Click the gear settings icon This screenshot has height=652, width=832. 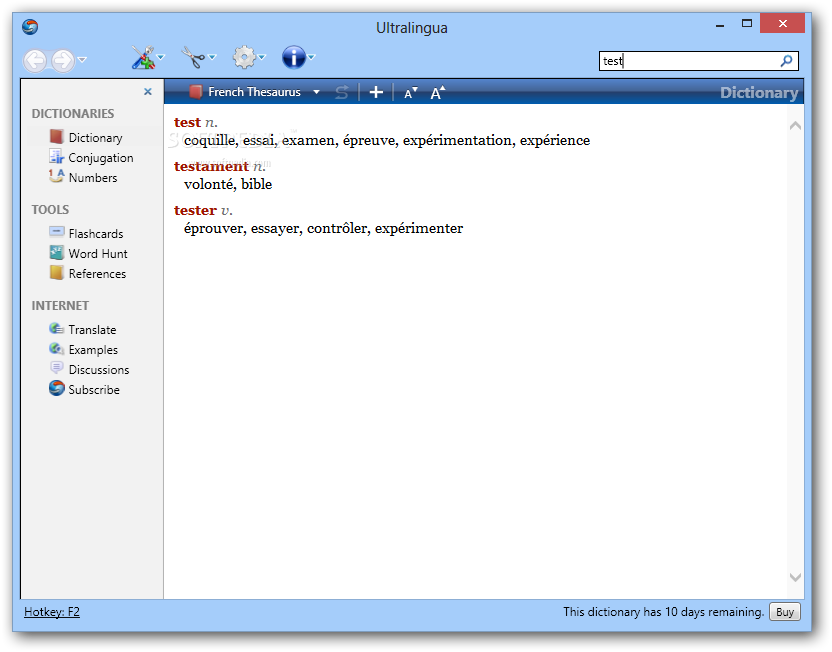[244, 57]
